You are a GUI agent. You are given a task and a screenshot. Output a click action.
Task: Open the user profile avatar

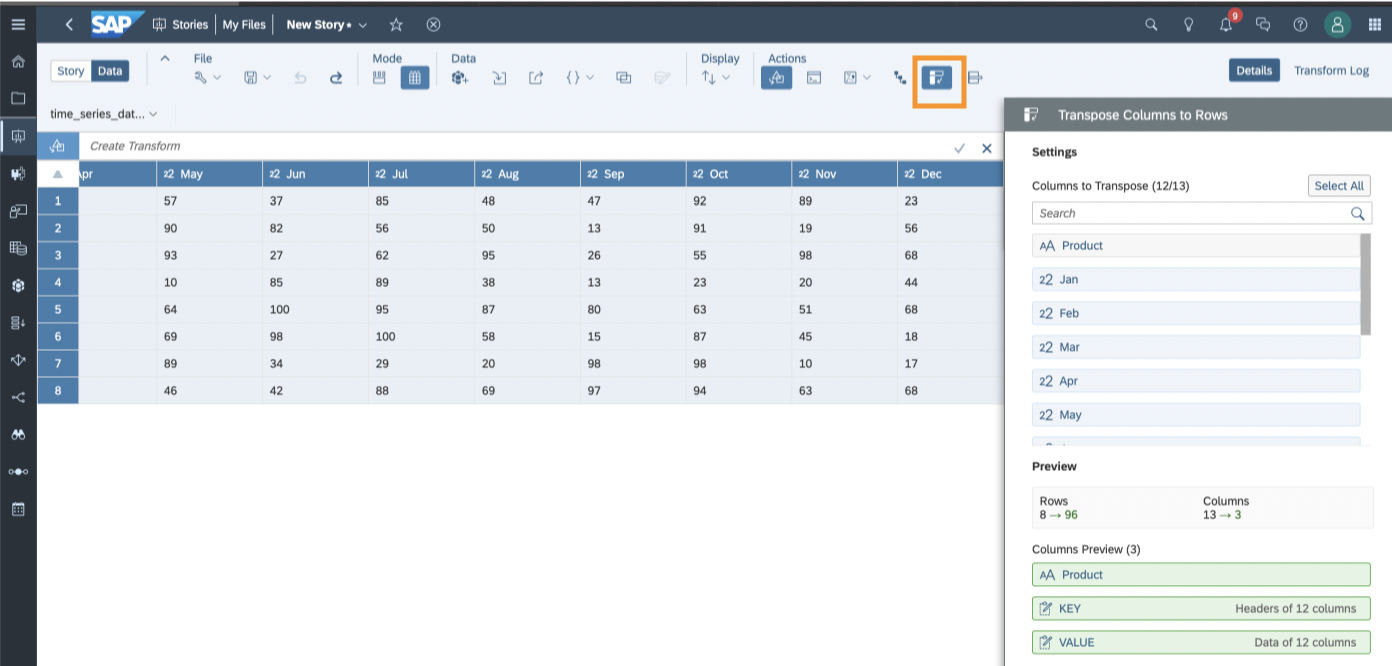(x=1337, y=25)
